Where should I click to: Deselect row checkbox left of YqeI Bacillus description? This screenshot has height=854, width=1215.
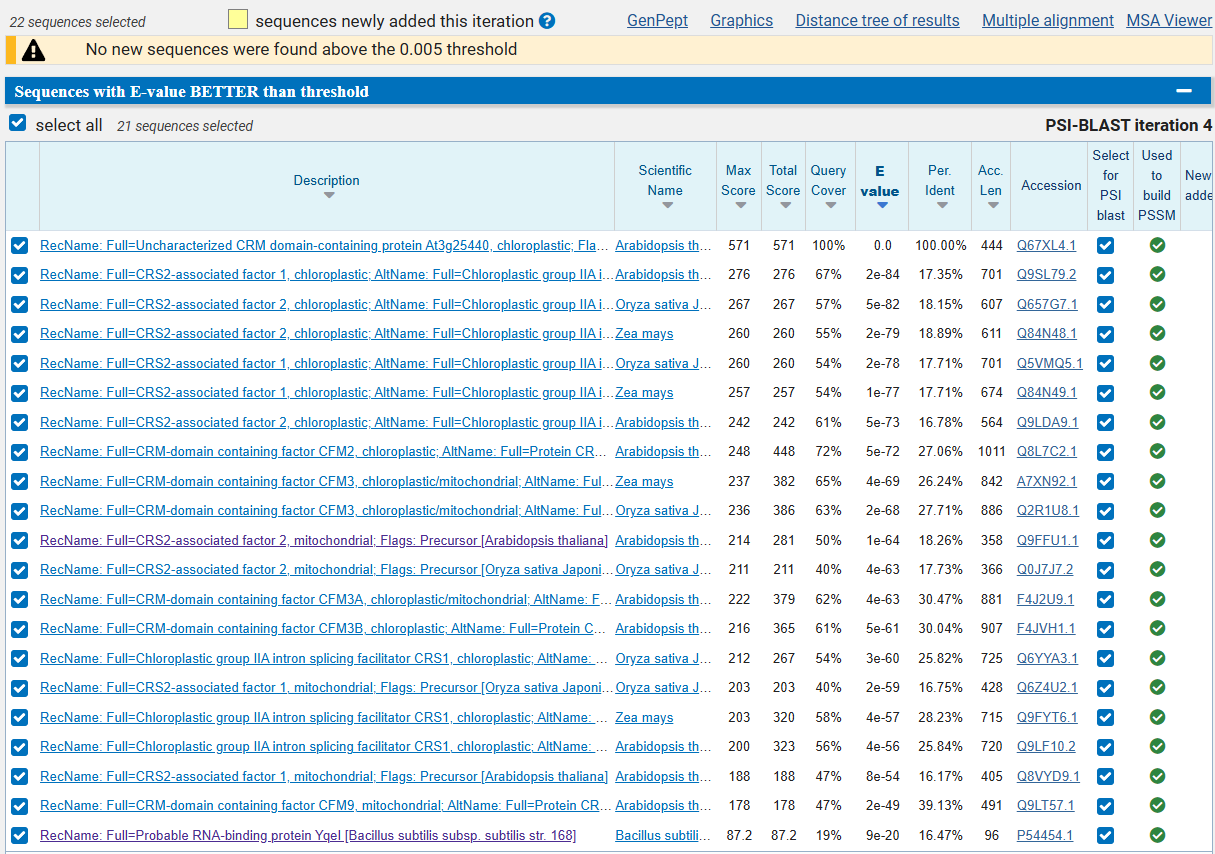point(20,835)
